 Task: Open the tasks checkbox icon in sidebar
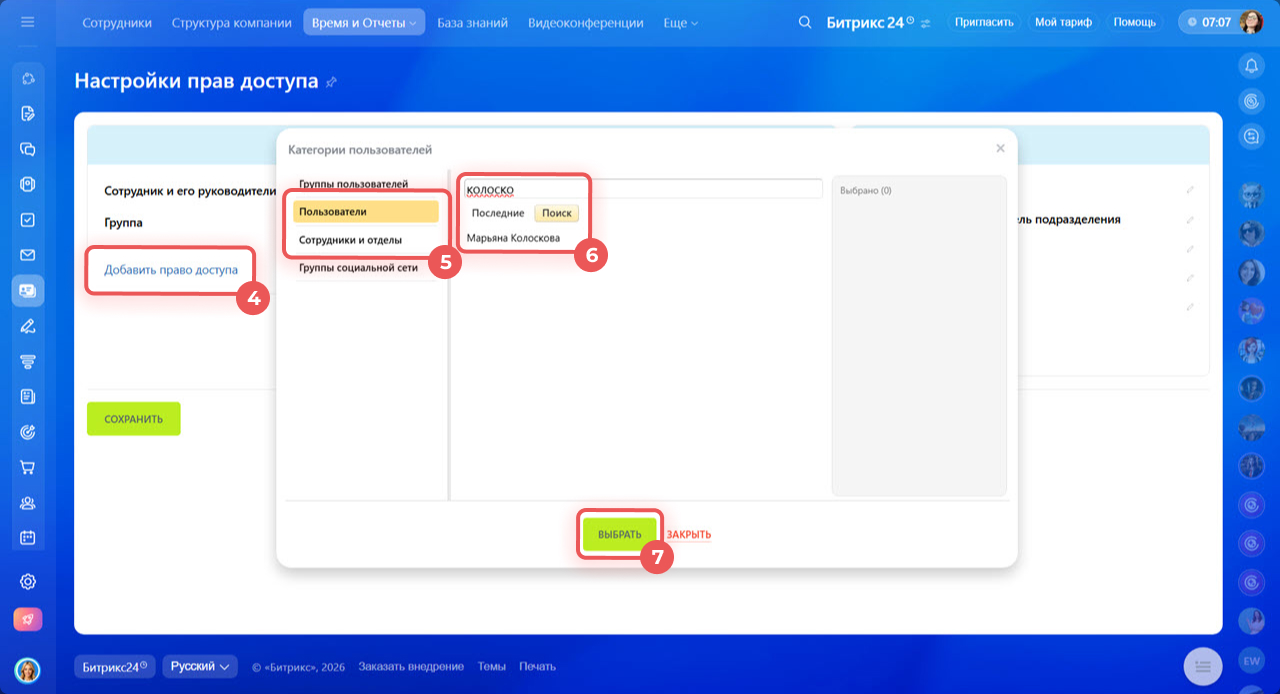pyautogui.click(x=28, y=220)
